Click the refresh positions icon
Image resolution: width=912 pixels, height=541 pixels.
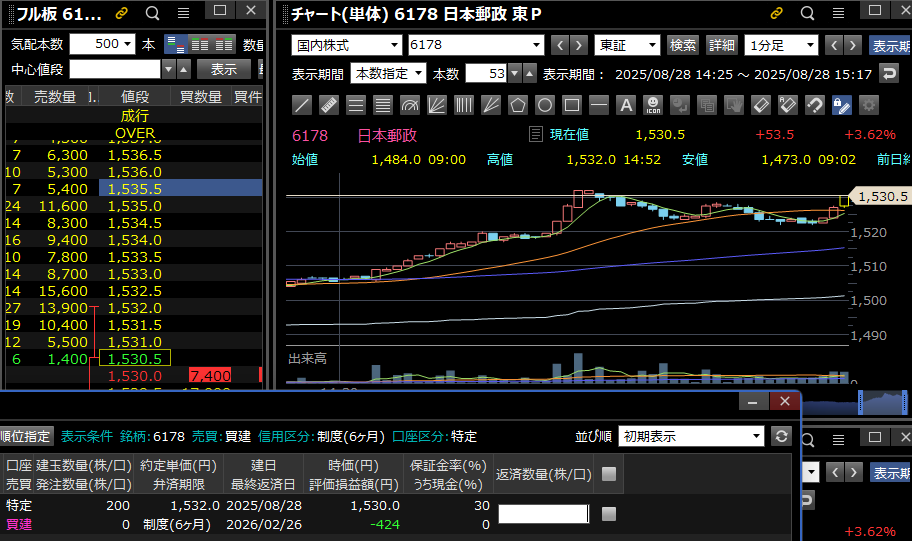tap(781, 436)
